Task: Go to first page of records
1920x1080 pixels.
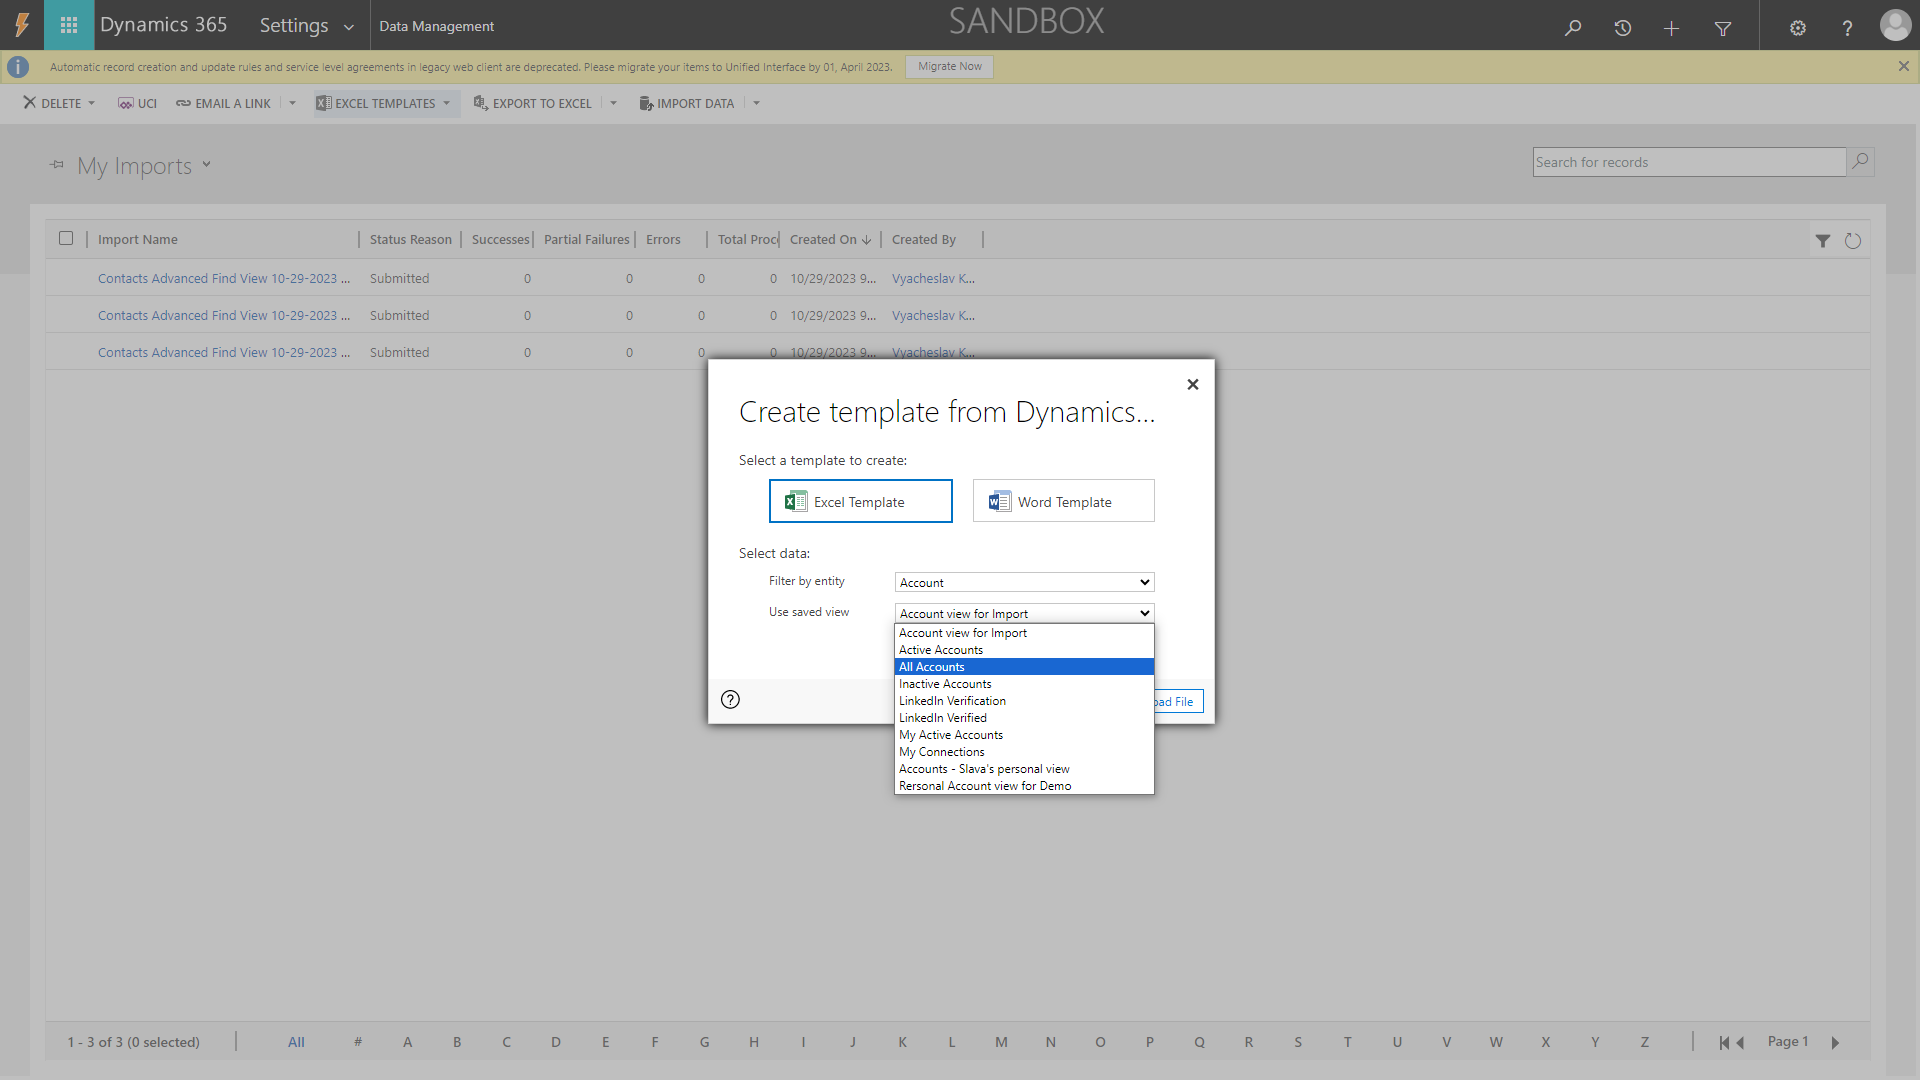Action: coord(1723,1042)
